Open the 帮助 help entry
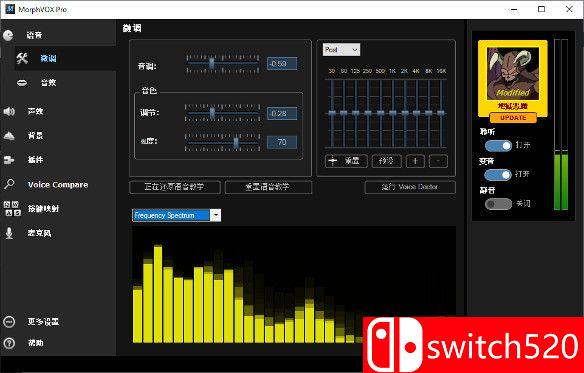The image size is (584, 373). tap(23, 343)
